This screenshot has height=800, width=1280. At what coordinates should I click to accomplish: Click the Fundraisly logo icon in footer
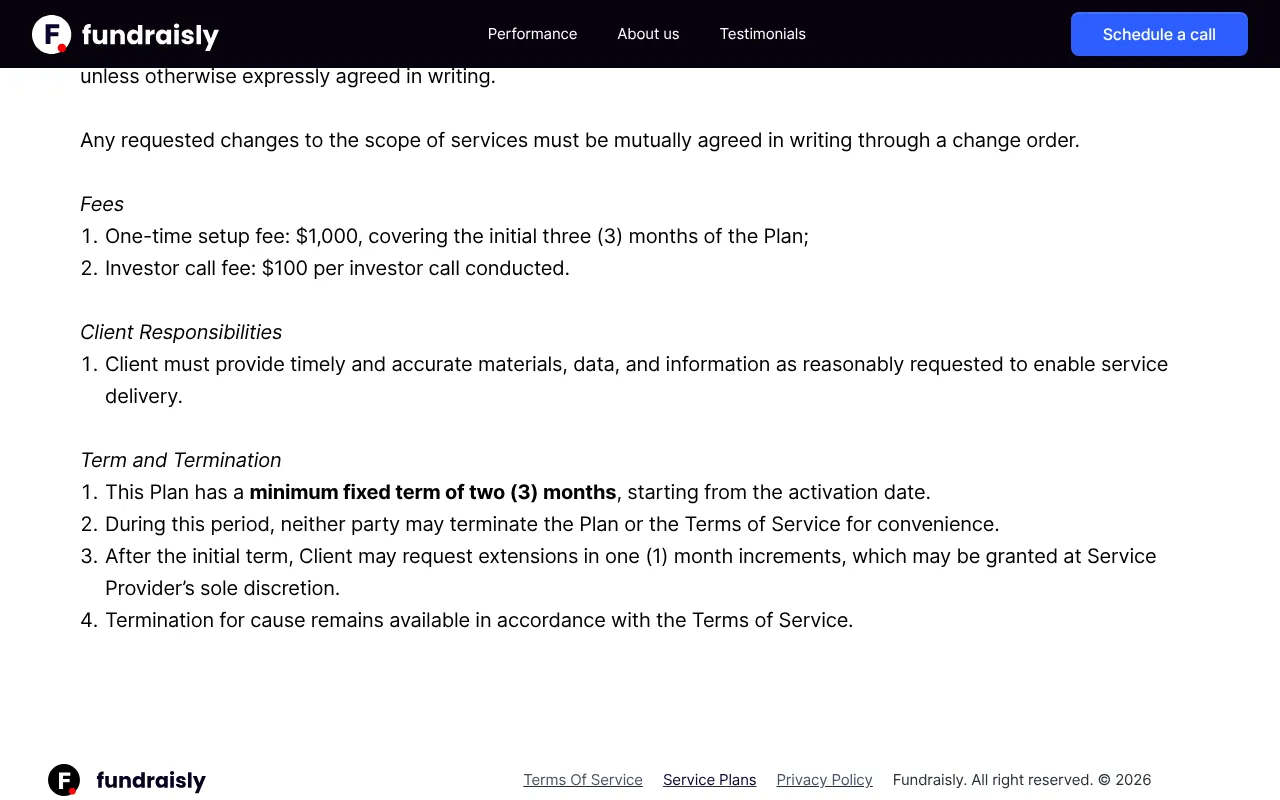[x=64, y=780]
